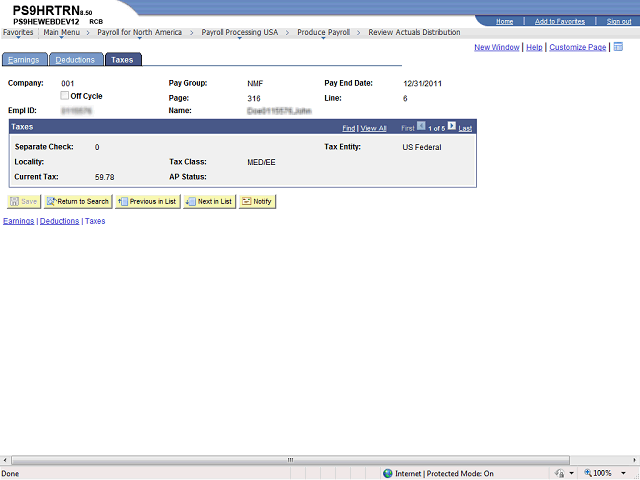
Task: Toggle the Off Cycle checkbox
Action: [64, 96]
